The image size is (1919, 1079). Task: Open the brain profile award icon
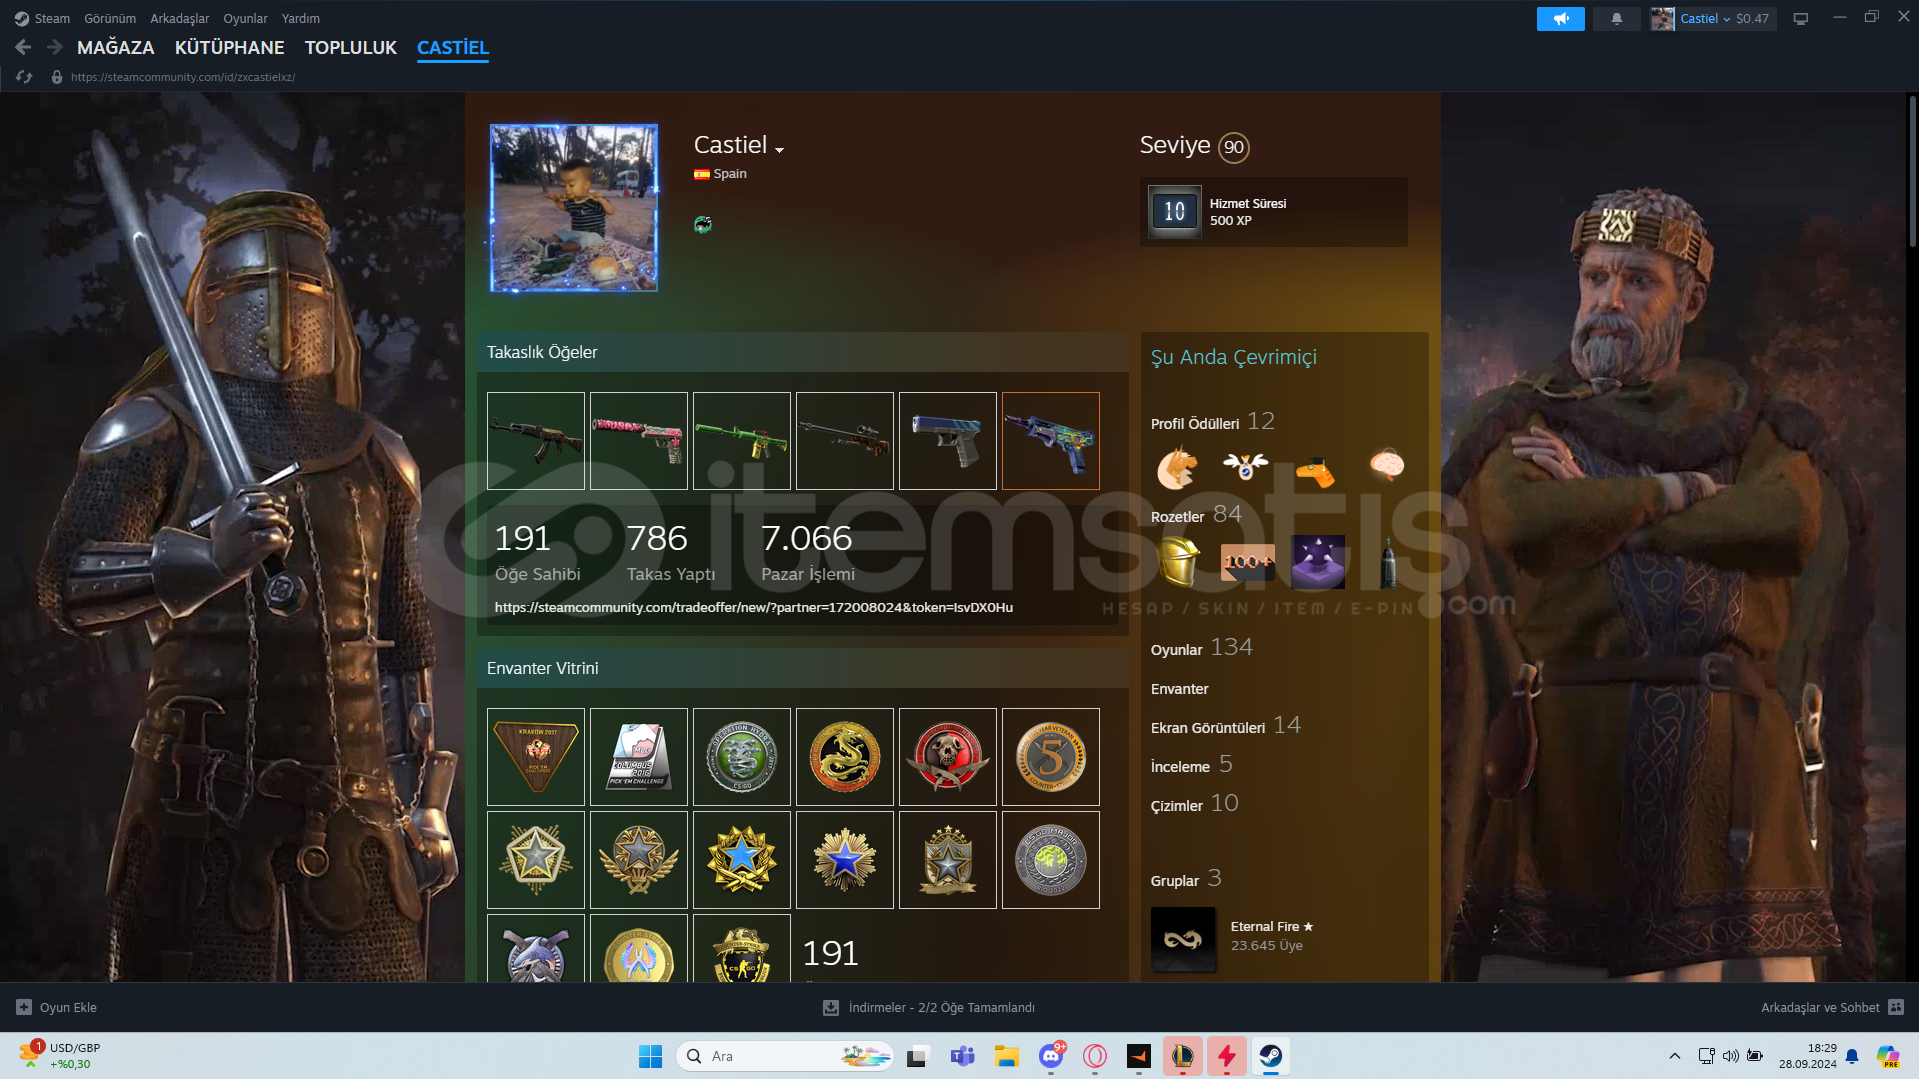click(x=1387, y=465)
